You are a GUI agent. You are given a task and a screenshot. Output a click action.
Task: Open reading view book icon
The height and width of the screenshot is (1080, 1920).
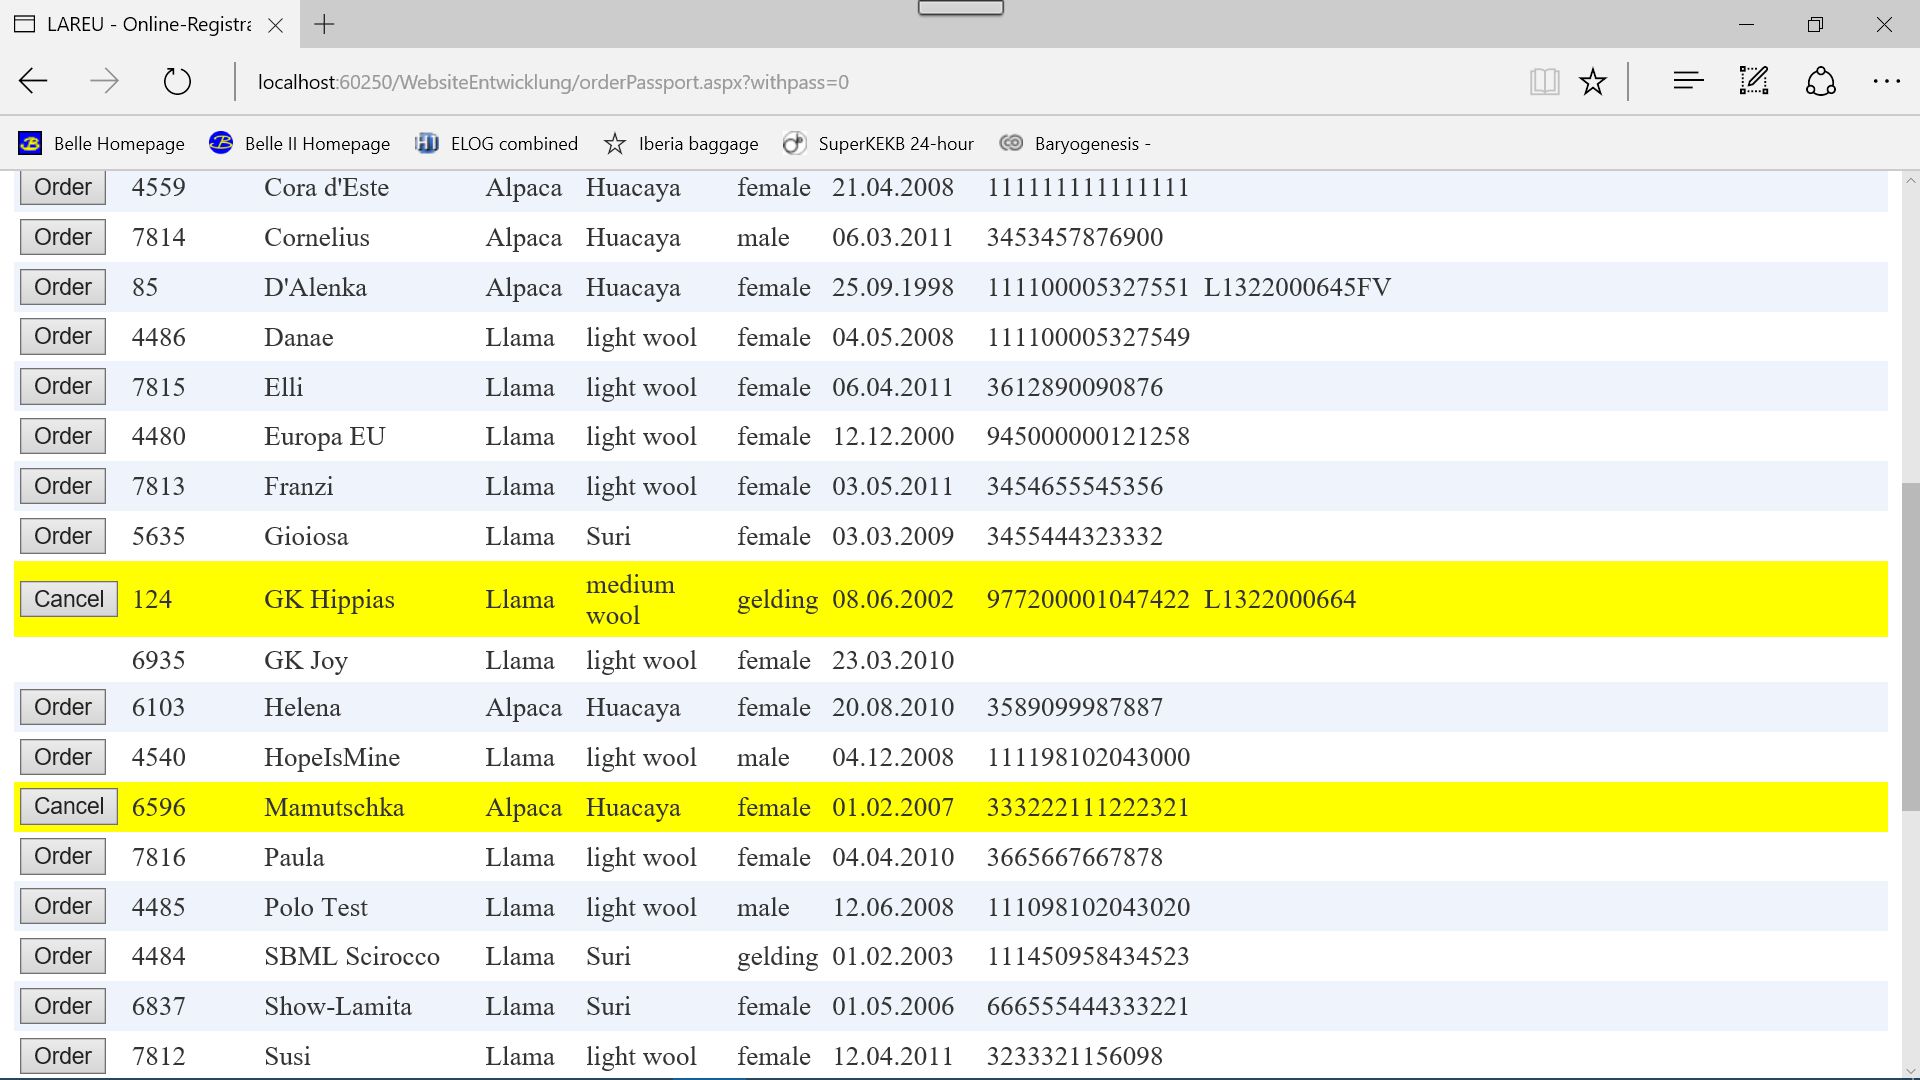1544,82
